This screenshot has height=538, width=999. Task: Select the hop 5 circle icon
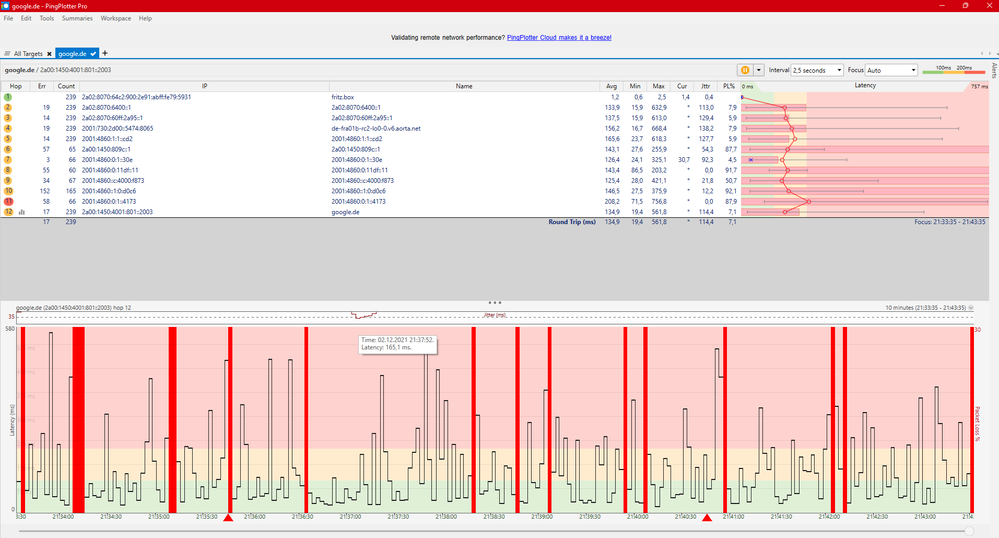8,138
